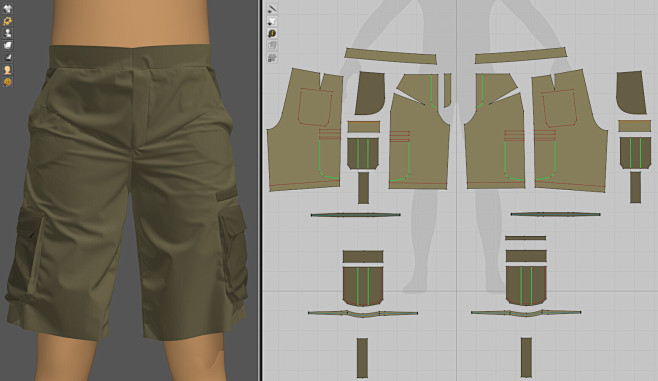Toggle seam line display icon in 2D window
This screenshot has height=381, width=658.
pyautogui.click(x=272, y=9)
